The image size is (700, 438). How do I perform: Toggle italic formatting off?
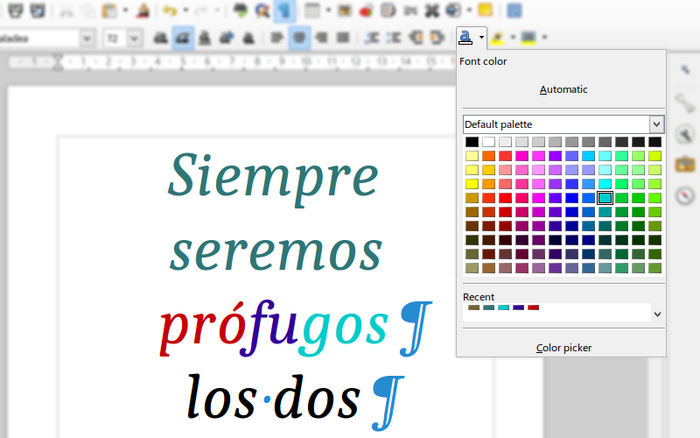coord(183,38)
